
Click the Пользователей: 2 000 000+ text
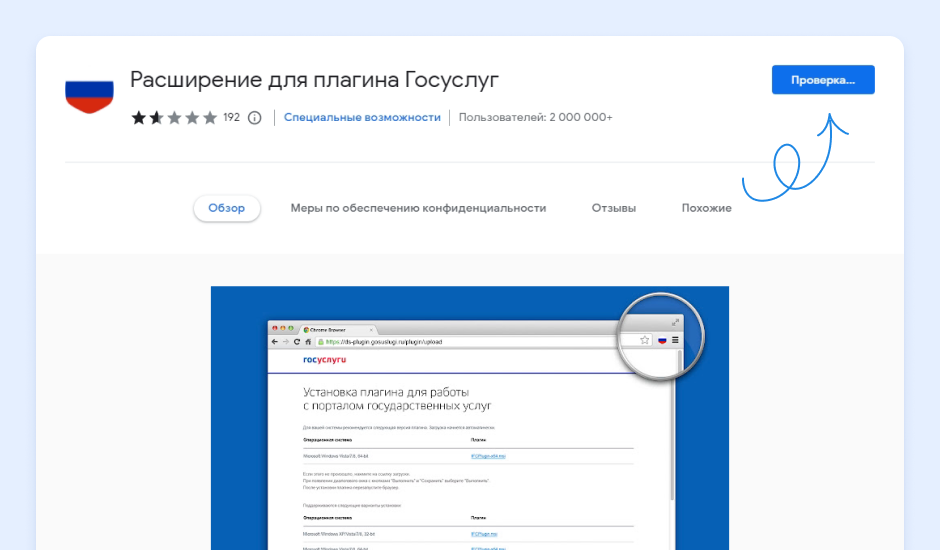[x=535, y=118]
